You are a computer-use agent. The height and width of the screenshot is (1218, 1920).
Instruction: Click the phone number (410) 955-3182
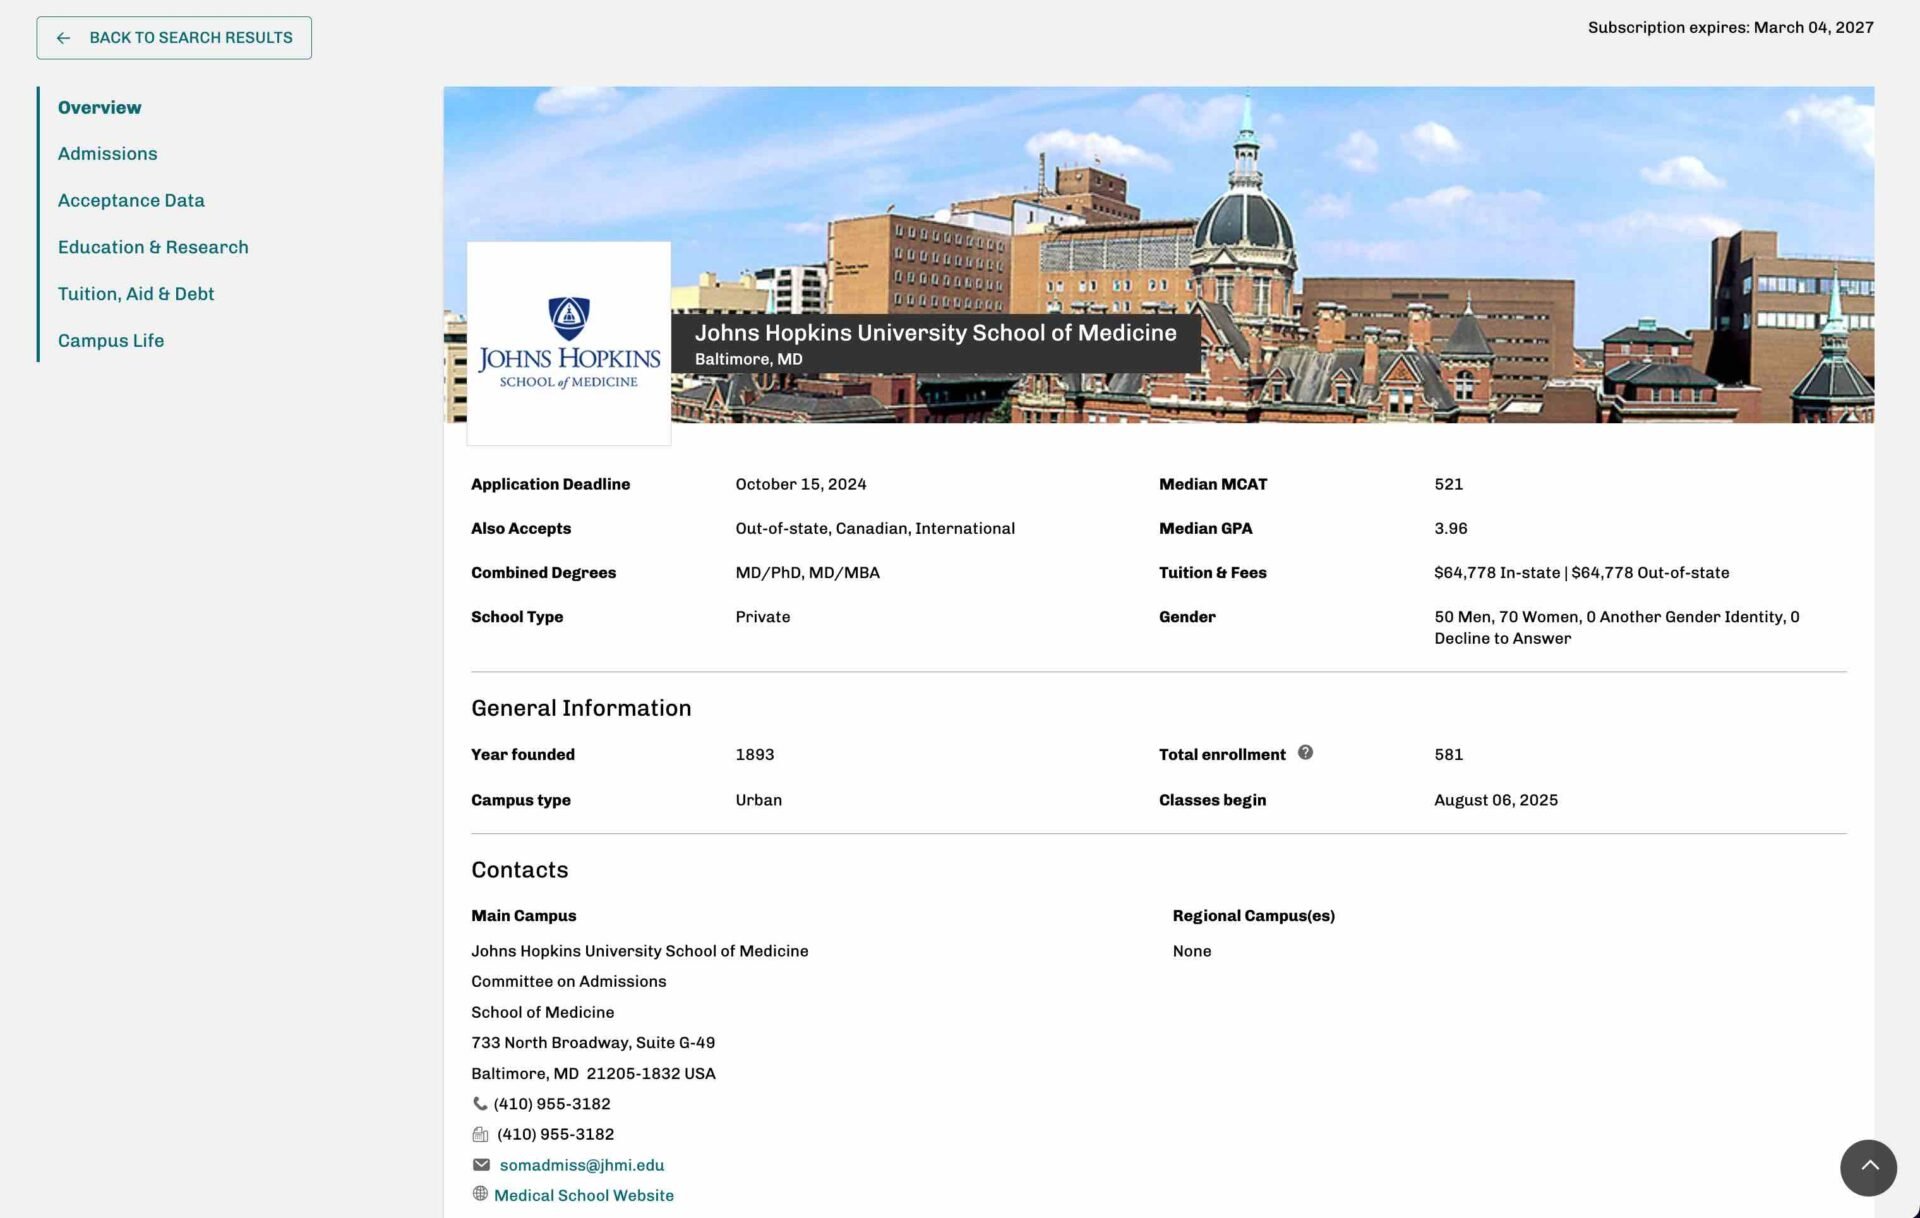[551, 1103]
